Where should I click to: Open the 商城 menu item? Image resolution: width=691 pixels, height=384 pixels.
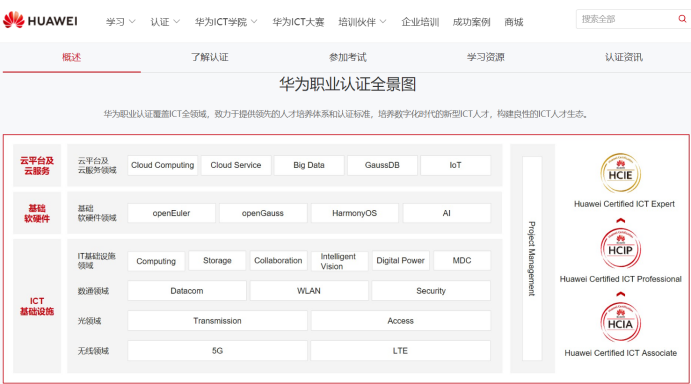[513, 22]
